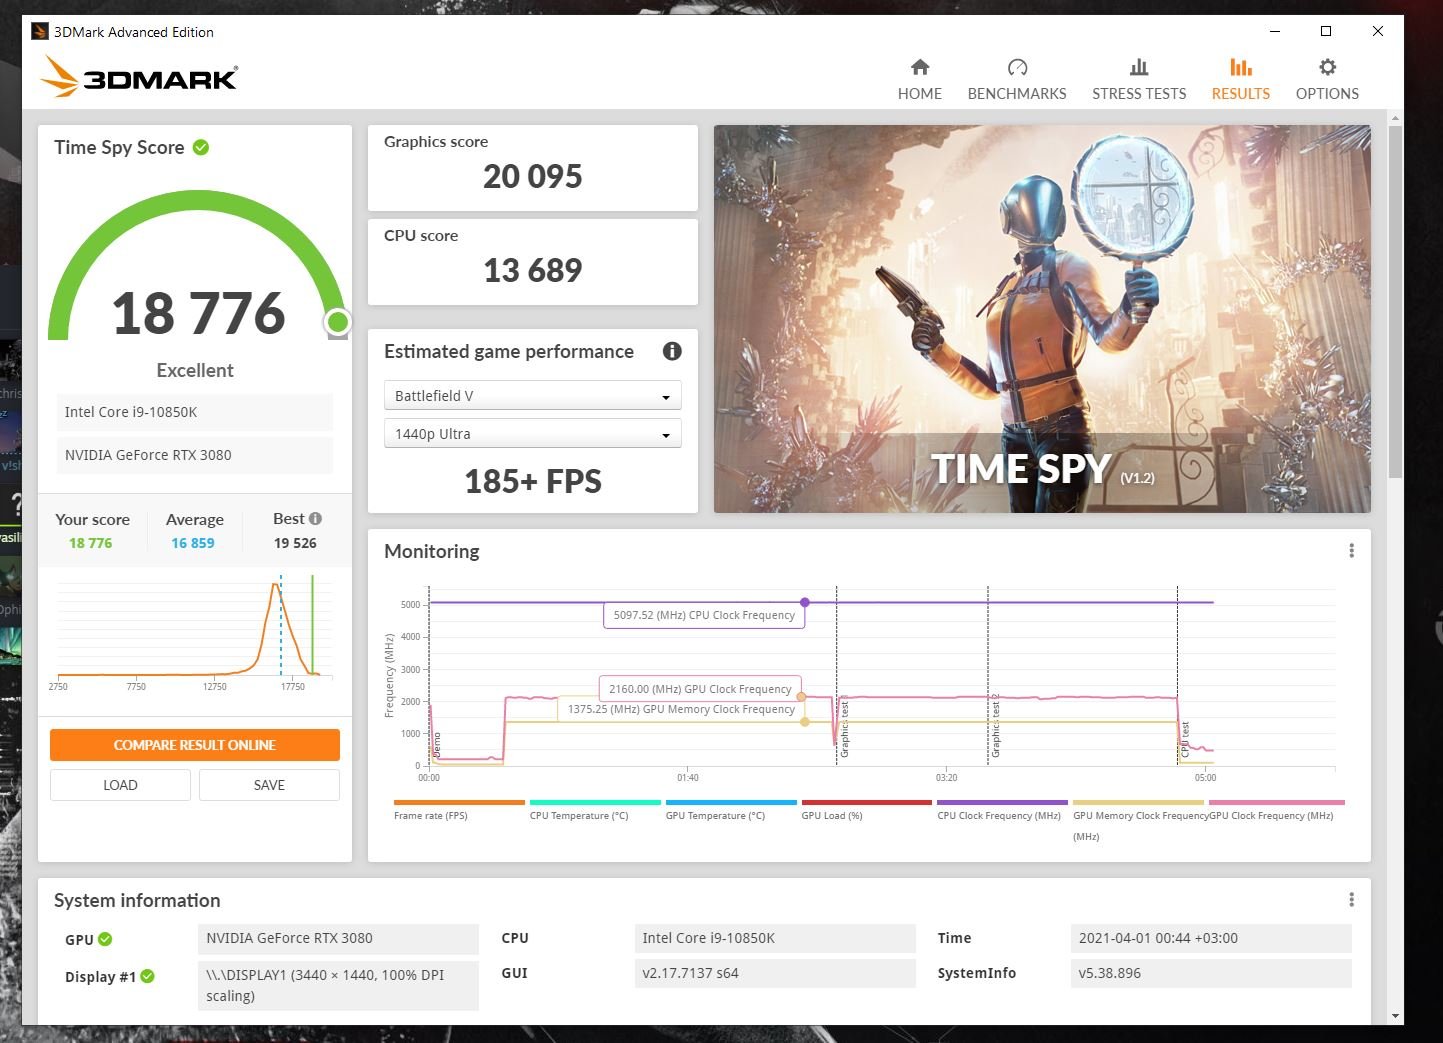The width and height of the screenshot is (1443, 1043).
Task: Open the System information three-dot menu
Action: [1351, 899]
